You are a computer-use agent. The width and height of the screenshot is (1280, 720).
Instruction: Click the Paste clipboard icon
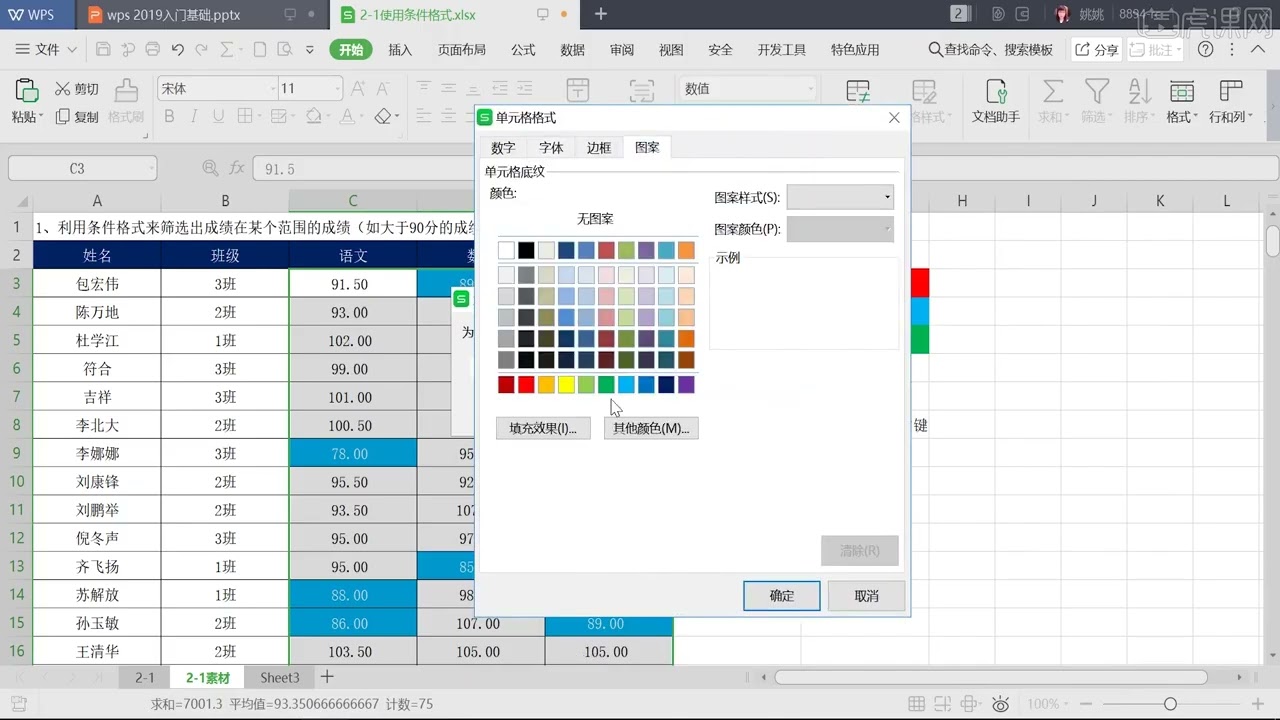point(25,91)
